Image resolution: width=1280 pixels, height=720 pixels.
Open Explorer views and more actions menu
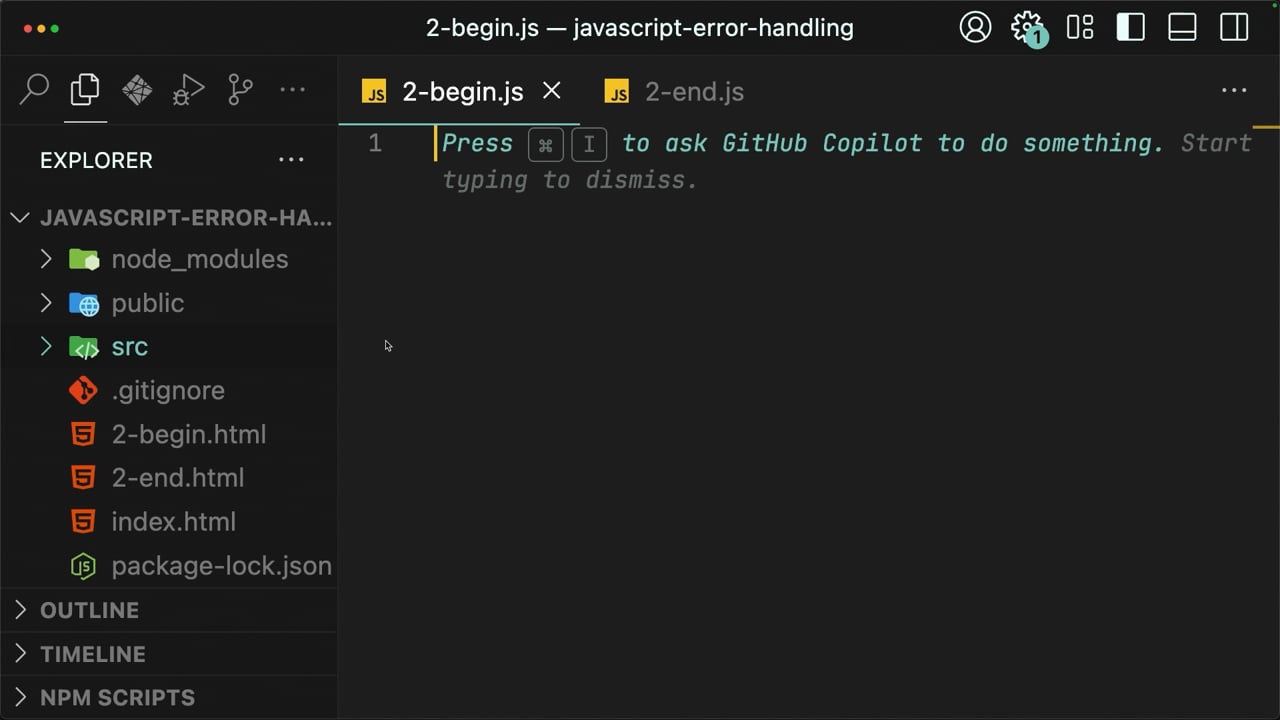[x=291, y=160]
